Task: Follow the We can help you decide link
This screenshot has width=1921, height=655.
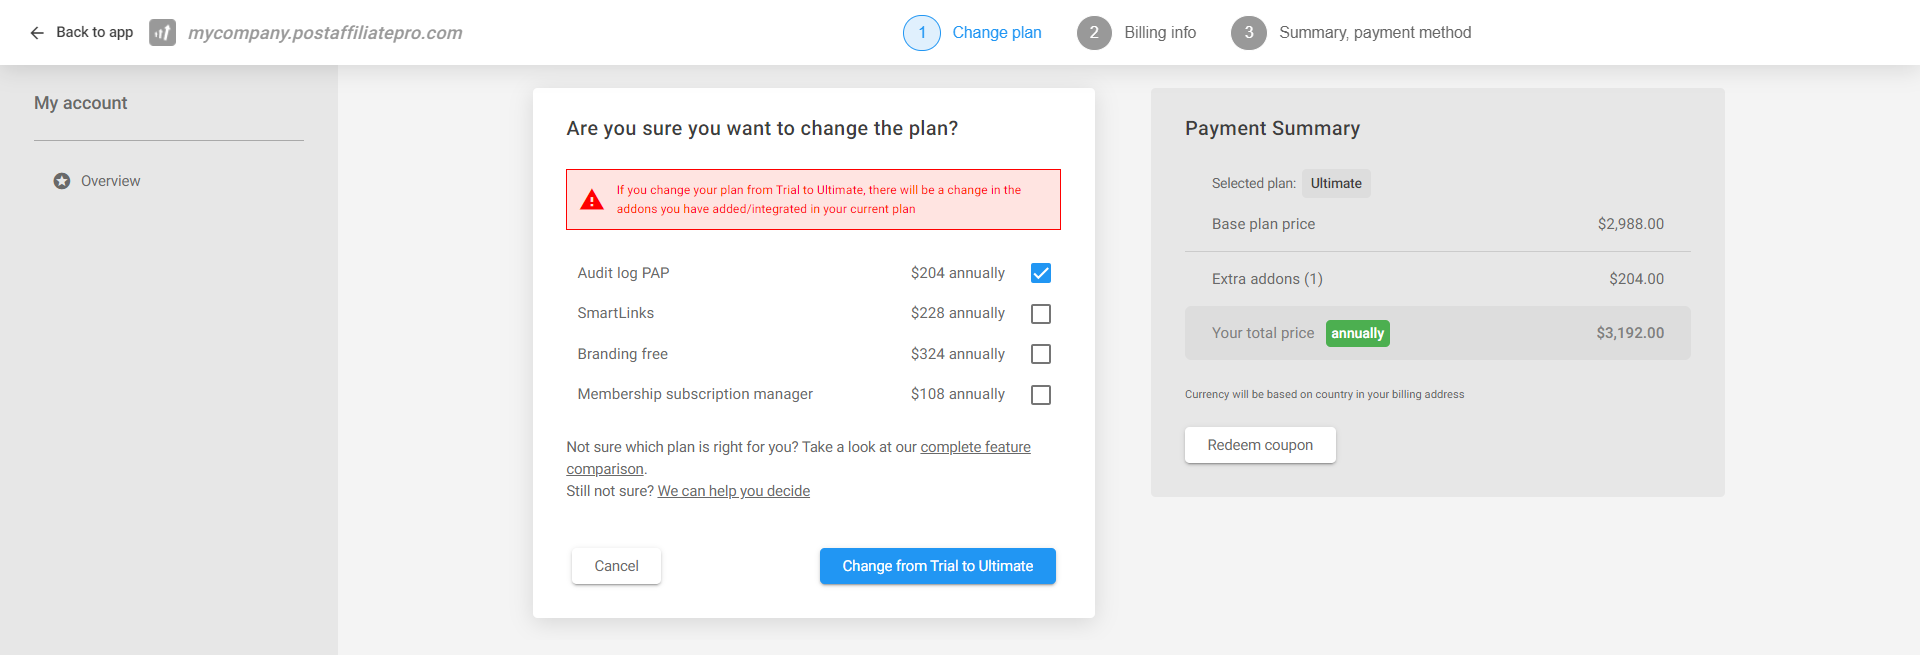Action: coord(734,491)
